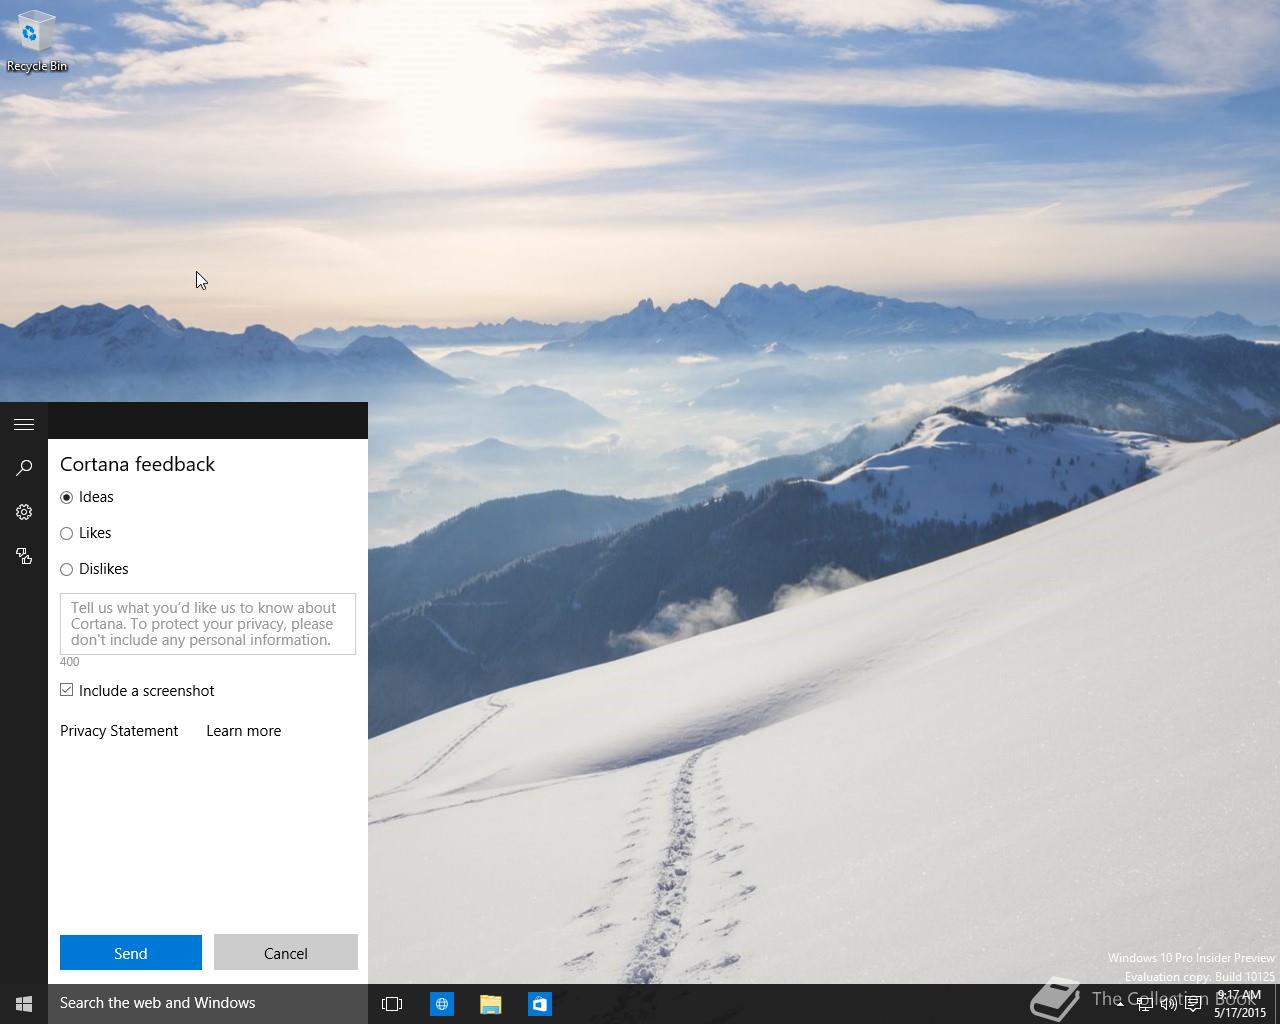Click the feedback icon in Cortana sidebar
This screenshot has width=1280, height=1024.
click(x=24, y=556)
